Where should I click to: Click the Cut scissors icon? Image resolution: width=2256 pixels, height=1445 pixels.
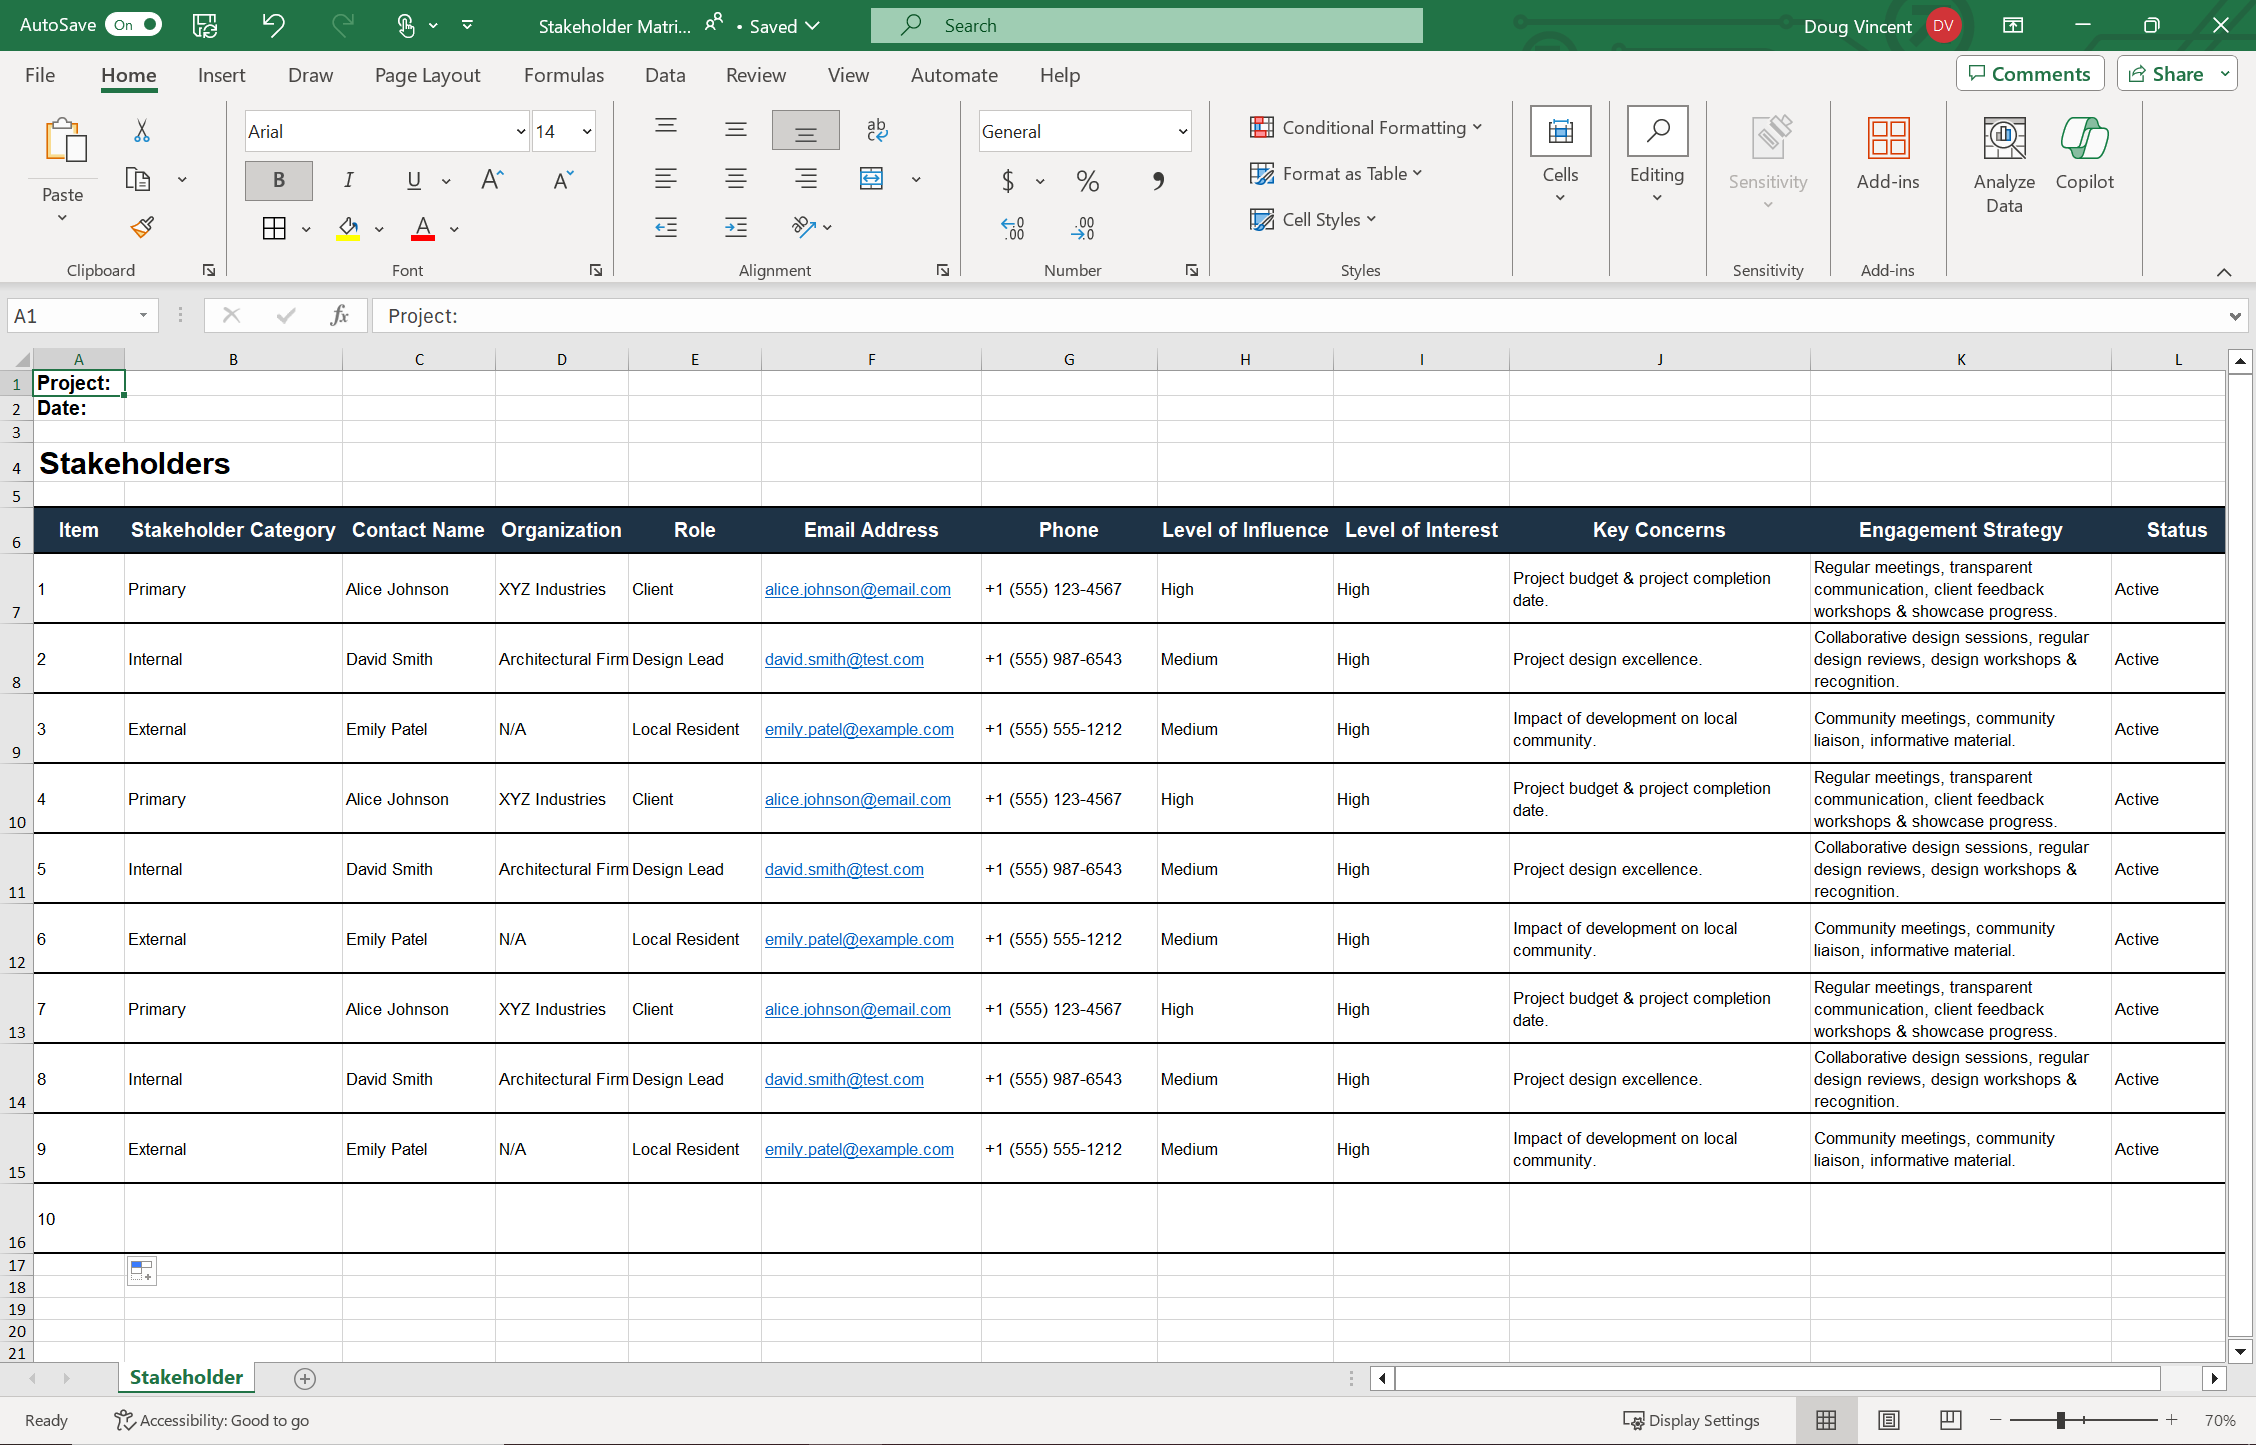coord(142,131)
